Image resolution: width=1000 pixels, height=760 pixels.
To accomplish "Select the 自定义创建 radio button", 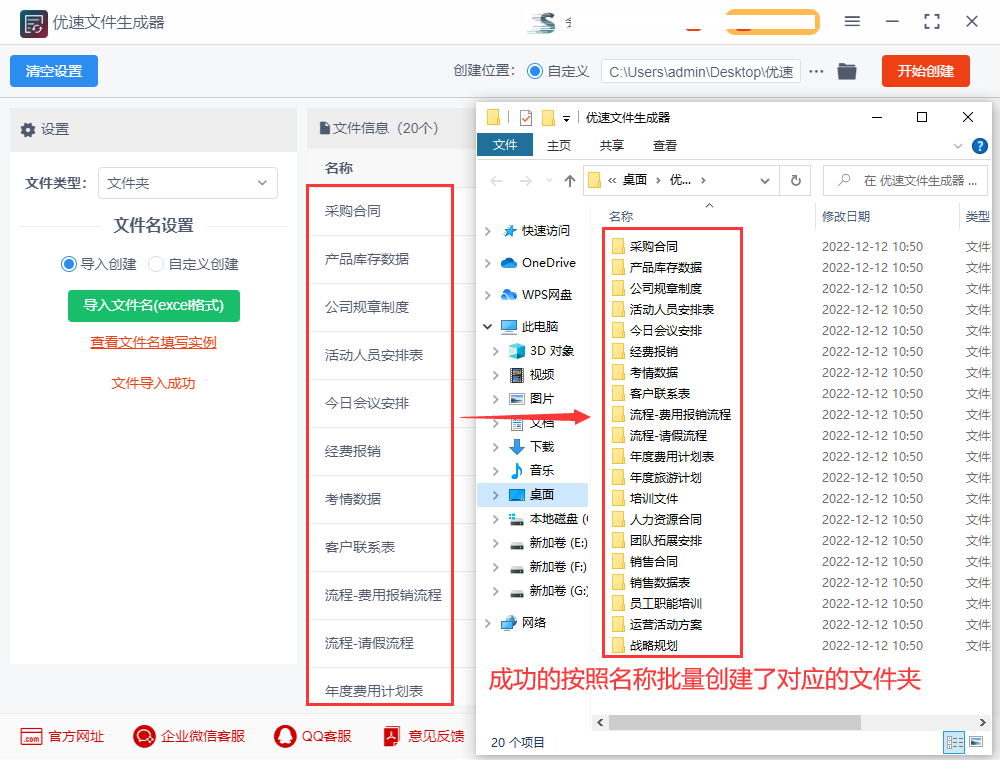I will tap(156, 264).
